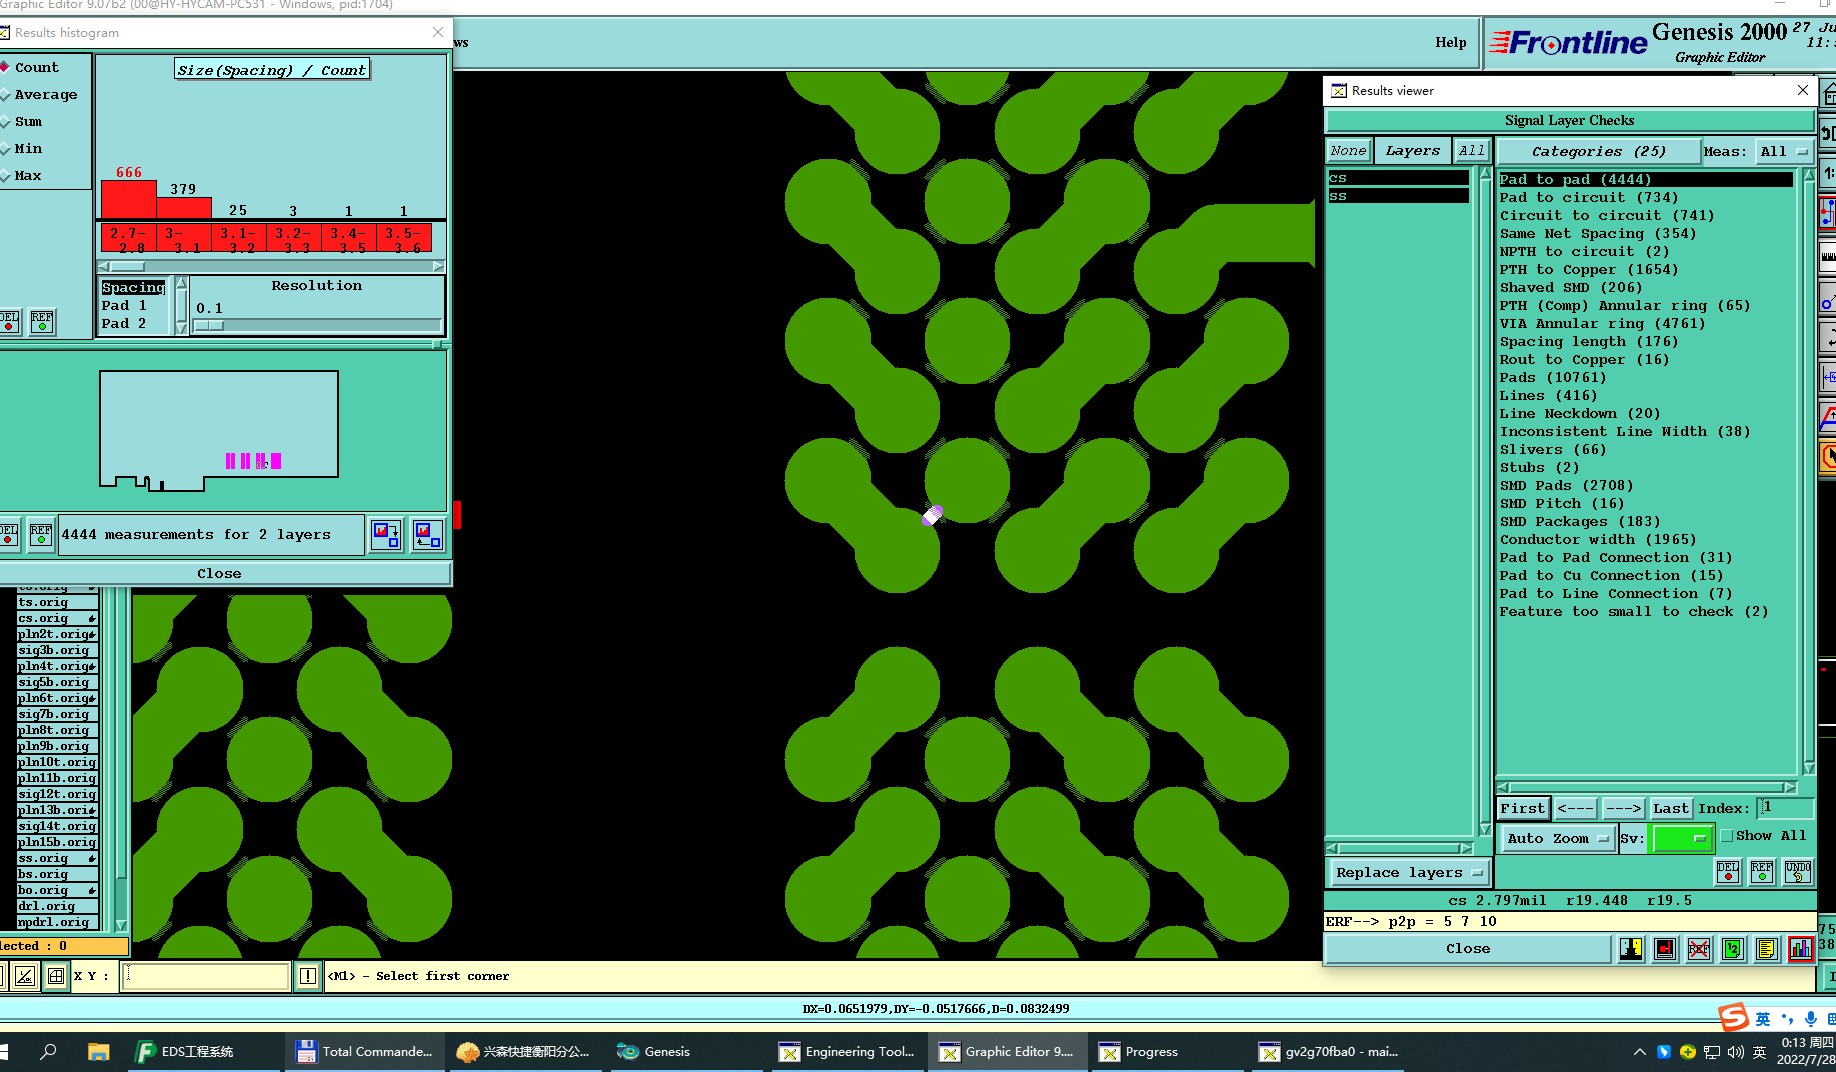Image resolution: width=1836 pixels, height=1072 pixels.
Task: Select the sig3b.orig layer
Action: 57,650
